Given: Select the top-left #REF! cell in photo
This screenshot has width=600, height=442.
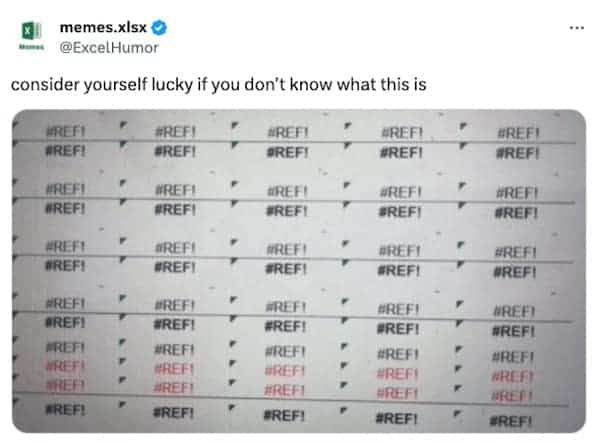Looking at the screenshot, I should click(65, 131).
